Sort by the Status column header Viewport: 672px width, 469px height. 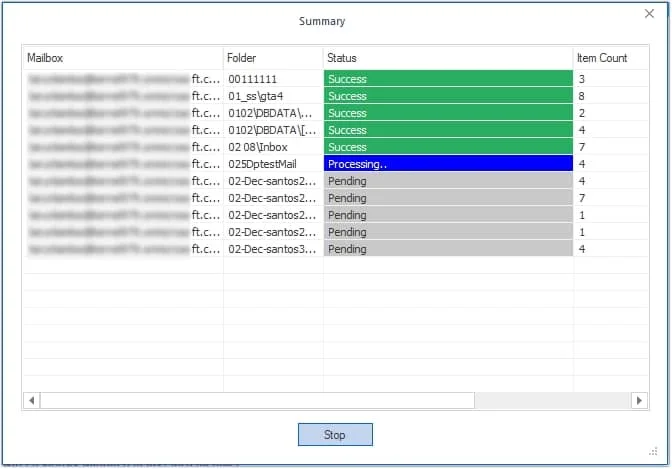click(448, 58)
